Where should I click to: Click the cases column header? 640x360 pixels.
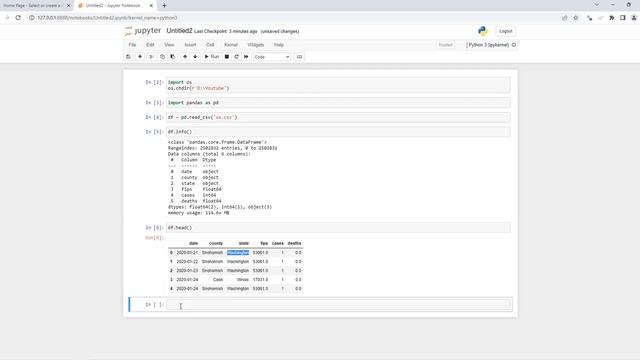tap(278, 243)
